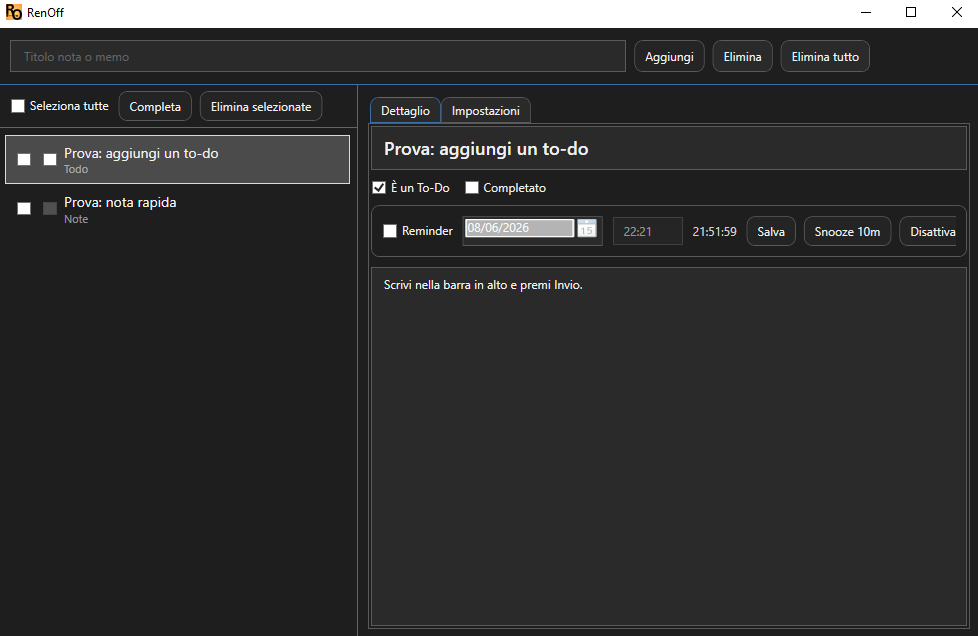This screenshot has width=978, height=636.
Task: Click the reminder date field 08/06/2026
Action: click(x=519, y=228)
